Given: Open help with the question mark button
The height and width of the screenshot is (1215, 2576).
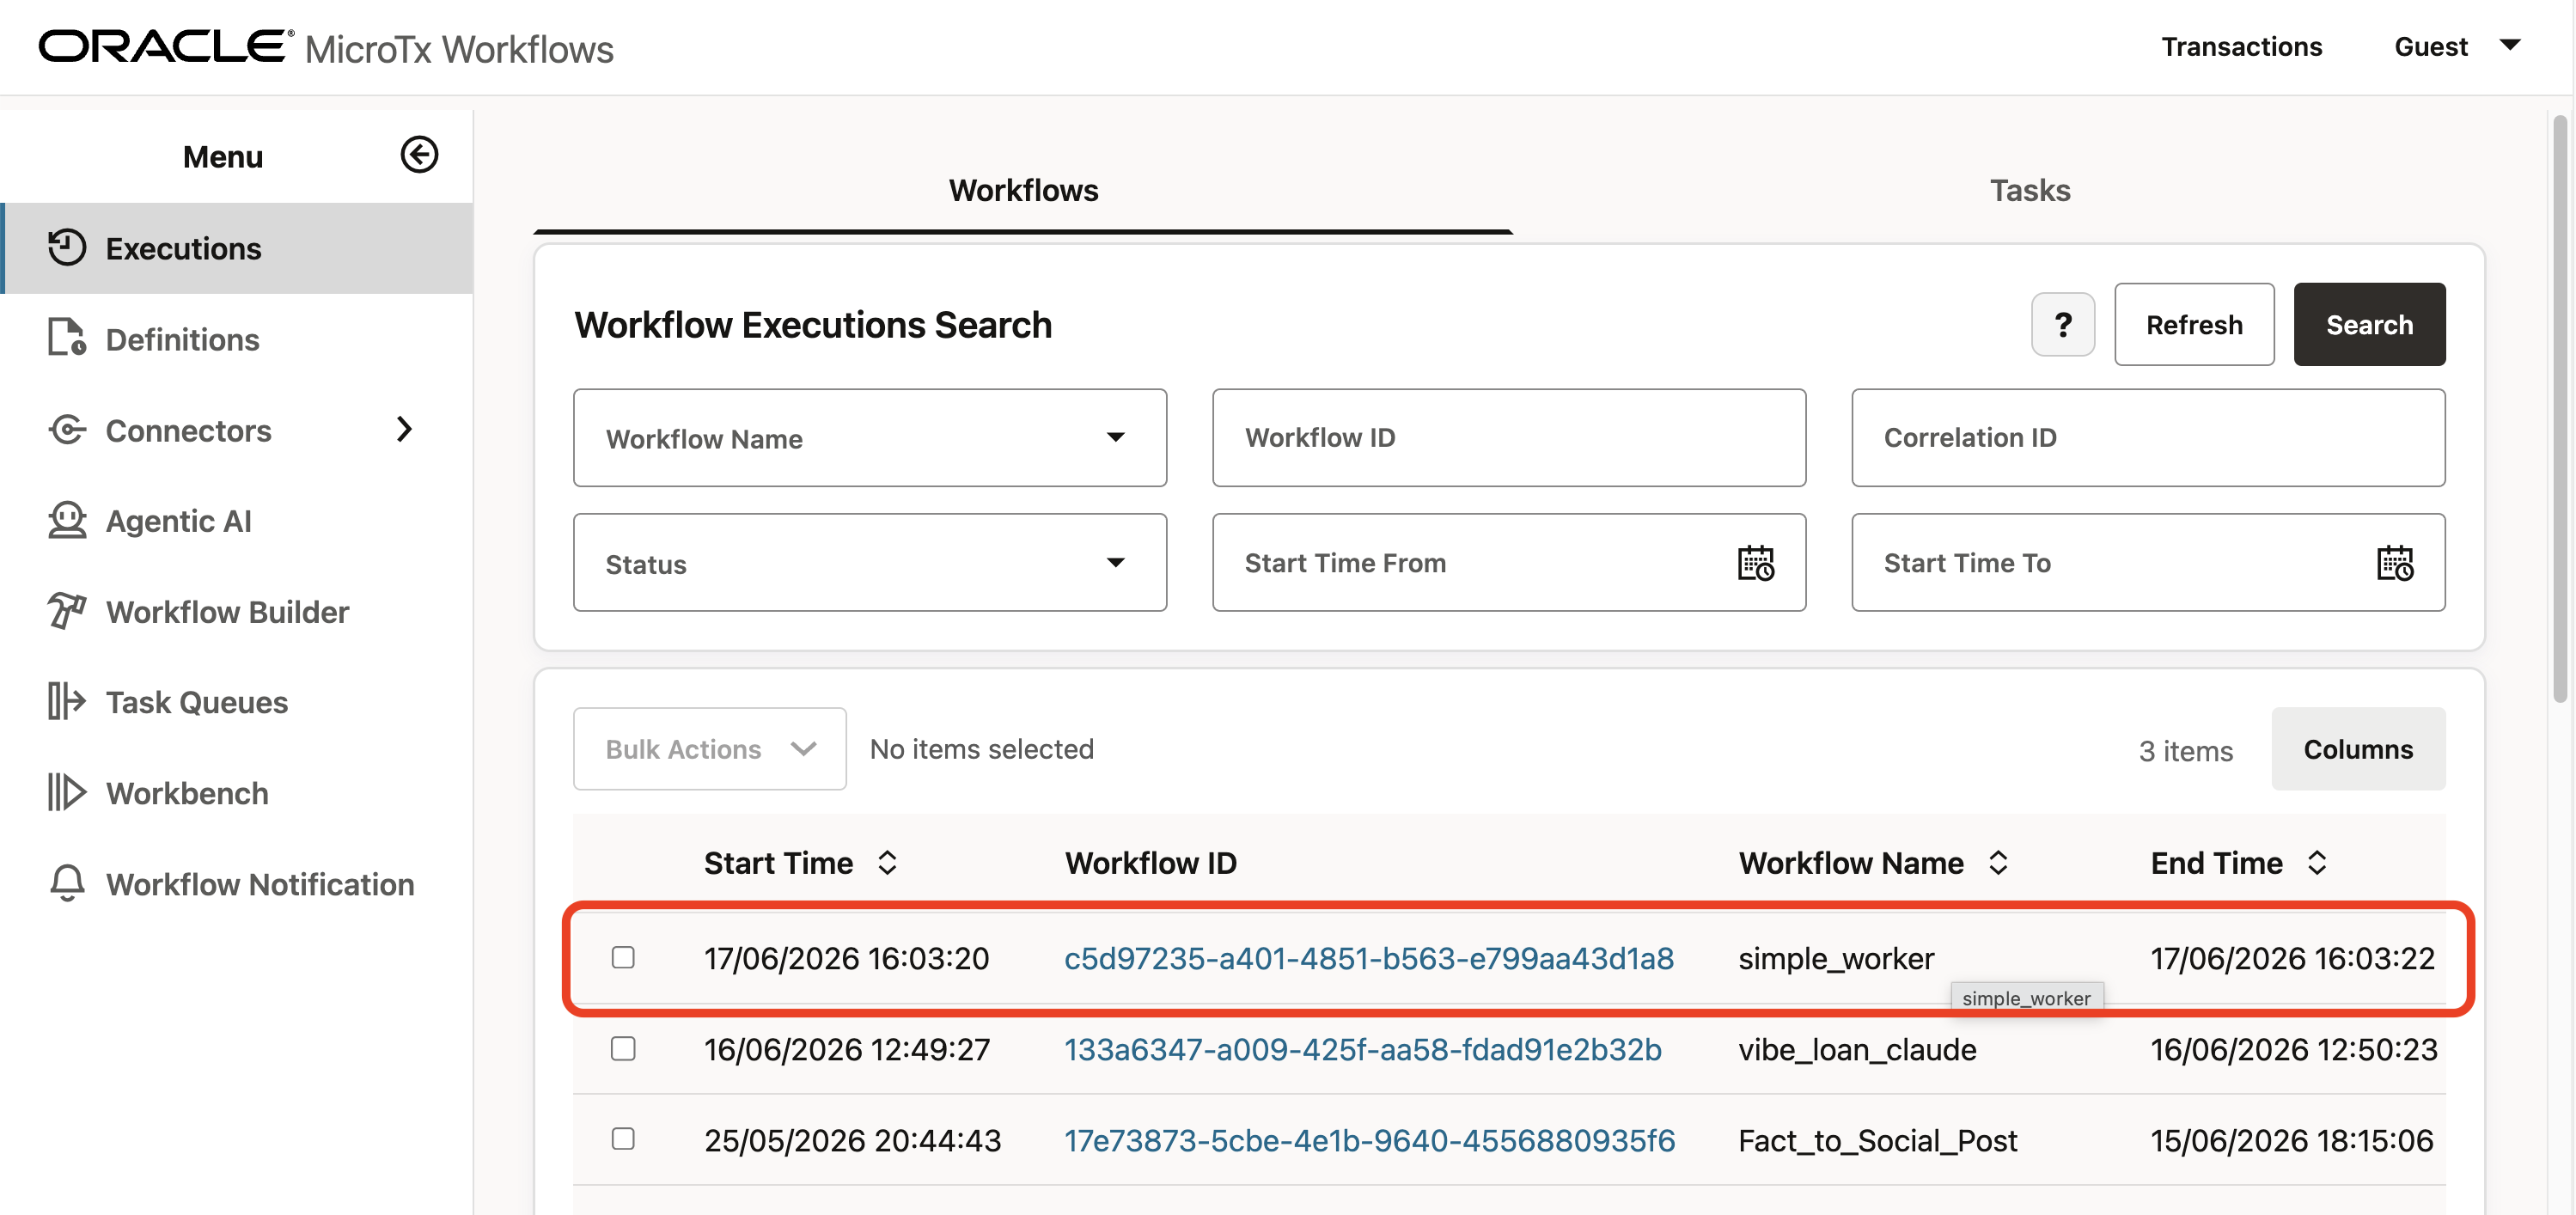Looking at the screenshot, I should click(x=2063, y=324).
